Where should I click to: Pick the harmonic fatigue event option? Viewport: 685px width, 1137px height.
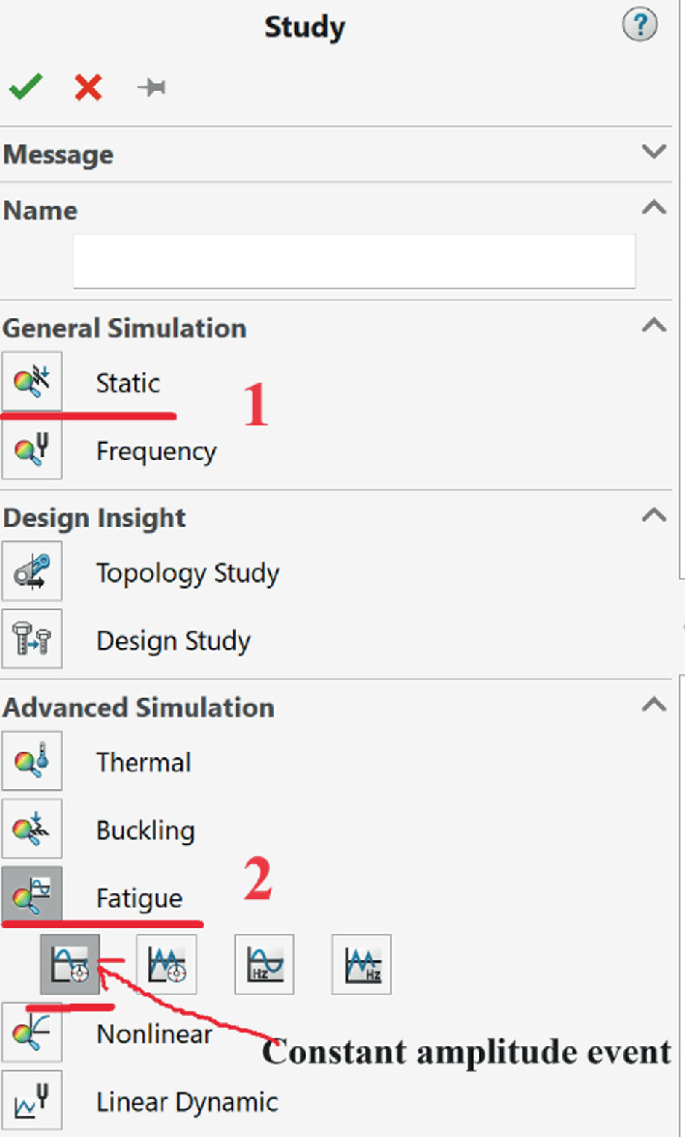(x=264, y=963)
